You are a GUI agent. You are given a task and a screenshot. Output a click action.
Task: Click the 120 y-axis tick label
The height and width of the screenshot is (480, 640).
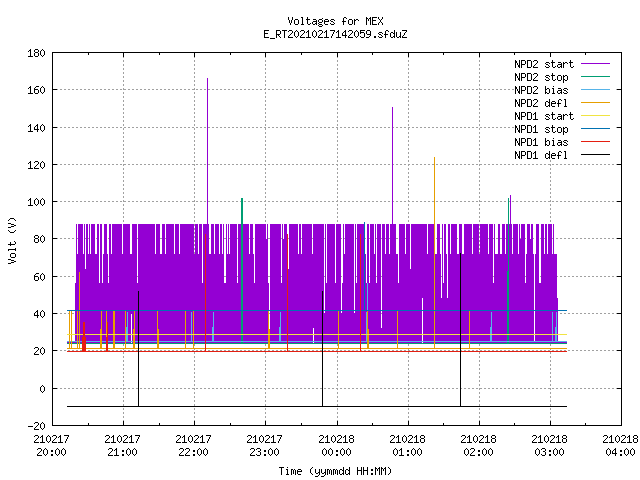[36, 165]
